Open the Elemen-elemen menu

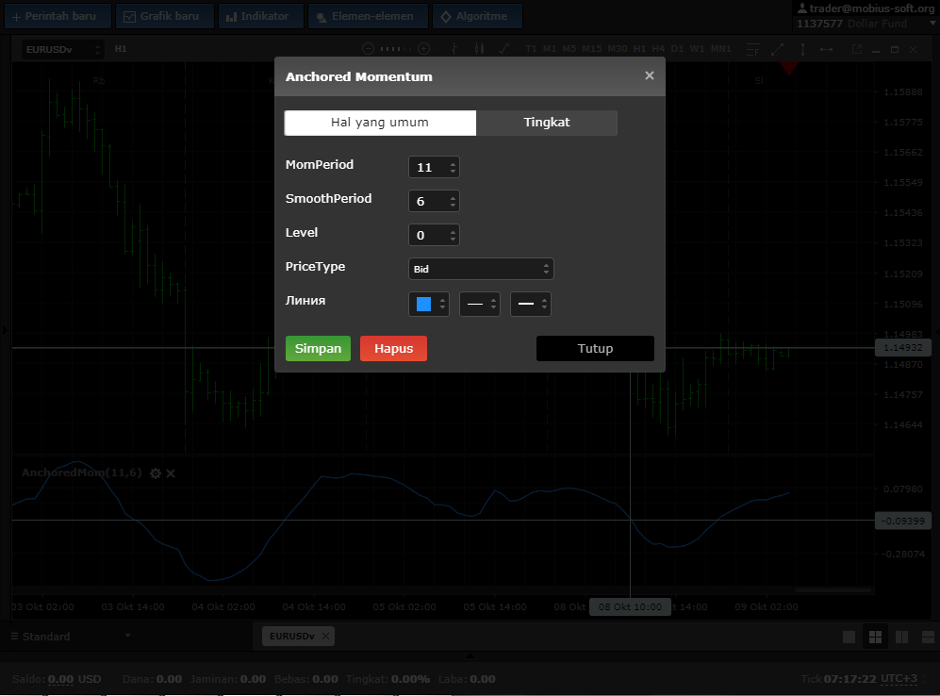click(368, 16)
